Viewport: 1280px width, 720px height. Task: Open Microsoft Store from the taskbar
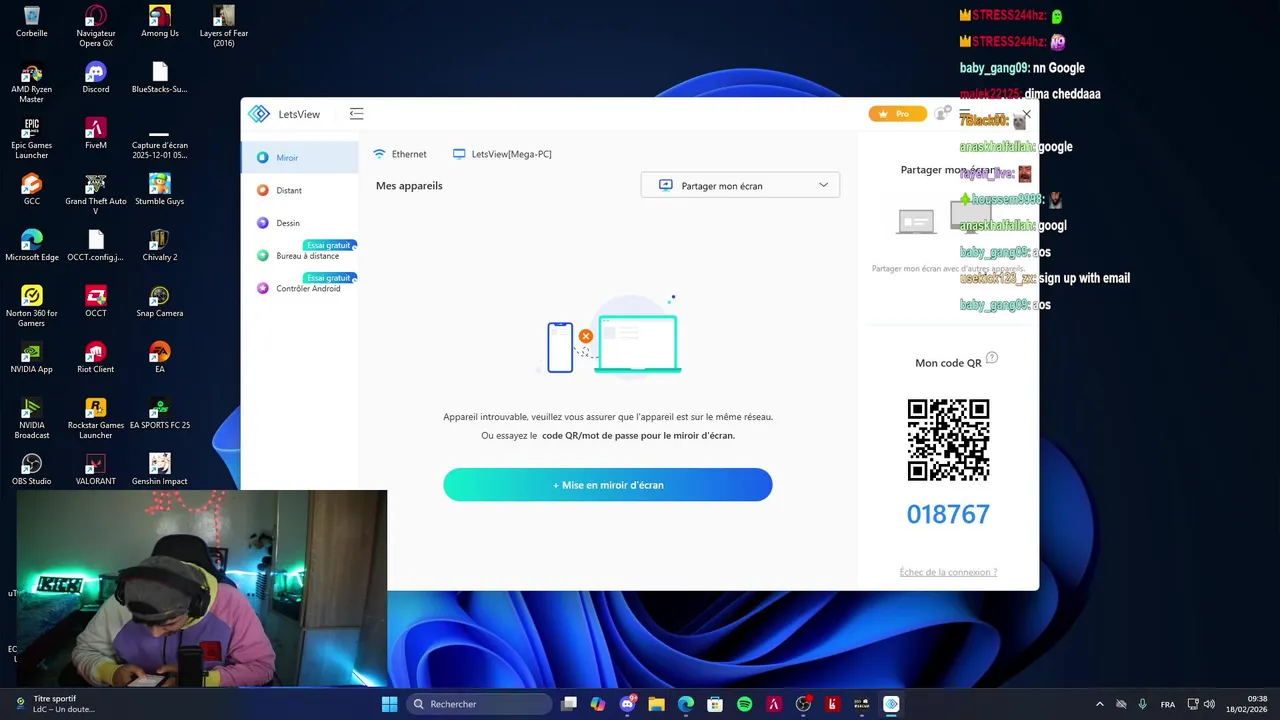tap(715, 704)
